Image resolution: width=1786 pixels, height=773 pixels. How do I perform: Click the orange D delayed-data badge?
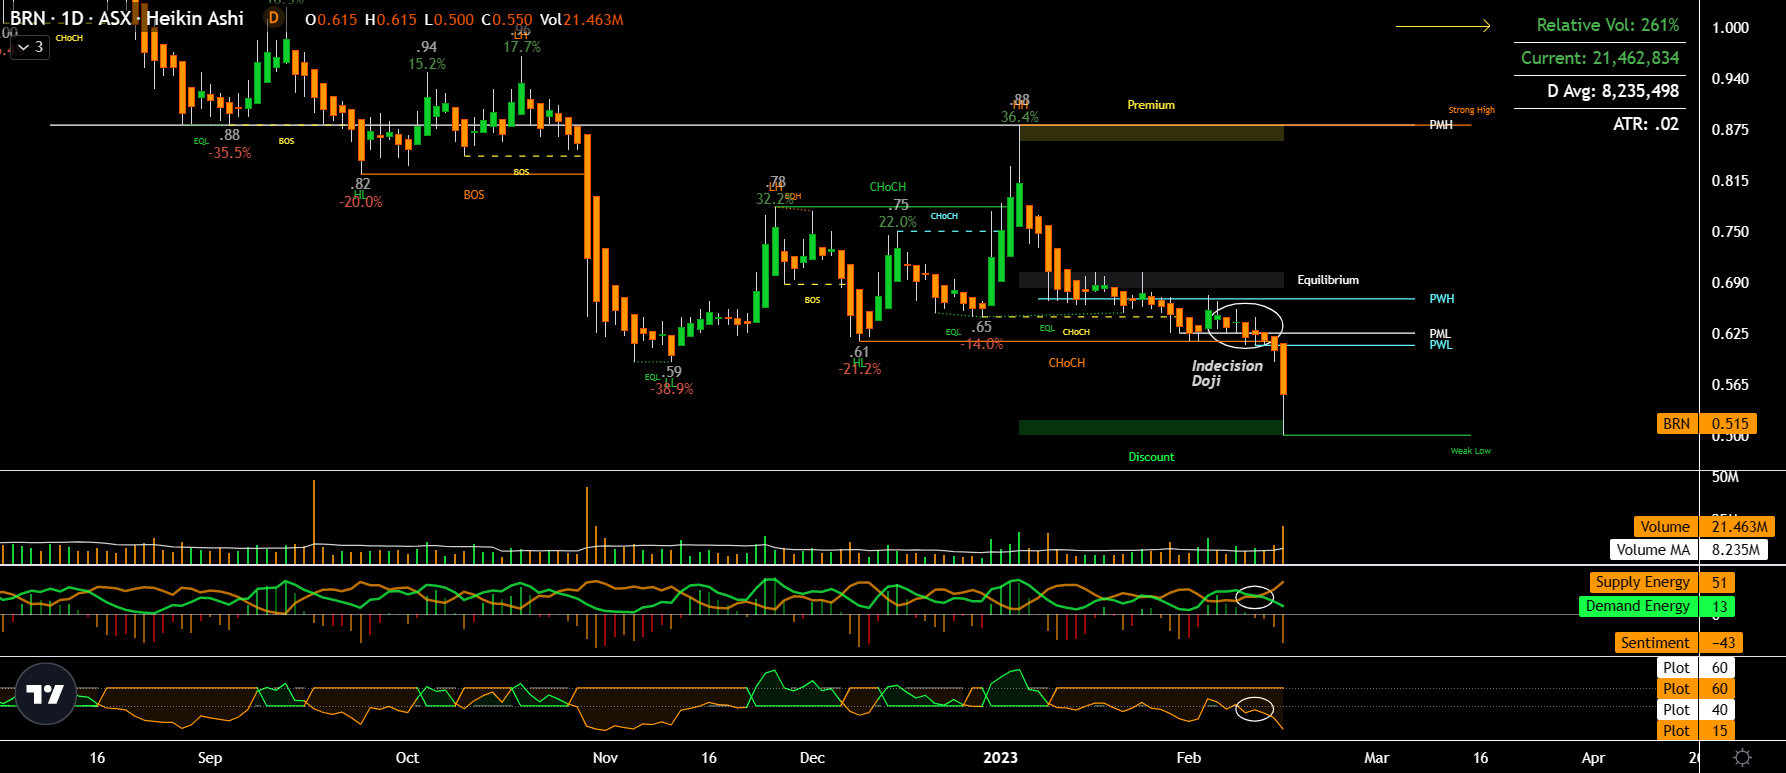273,18
